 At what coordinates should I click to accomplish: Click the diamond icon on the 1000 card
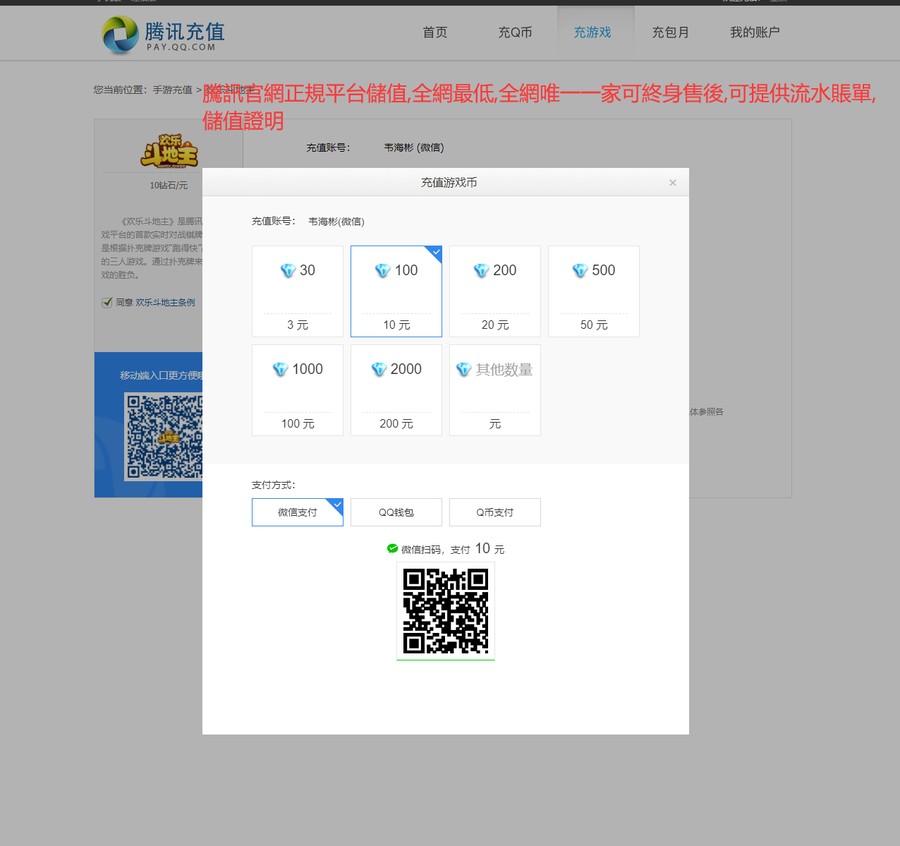280,369
